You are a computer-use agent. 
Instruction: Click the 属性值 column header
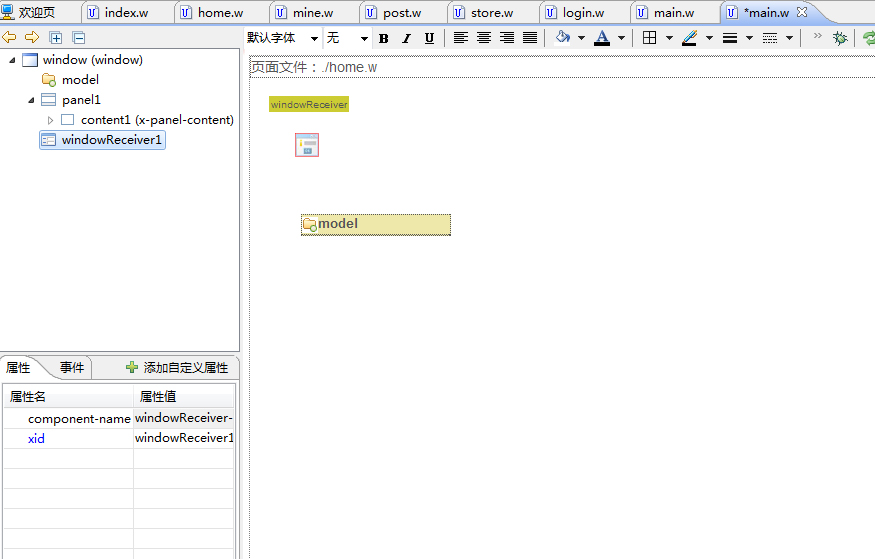[184, 397]
